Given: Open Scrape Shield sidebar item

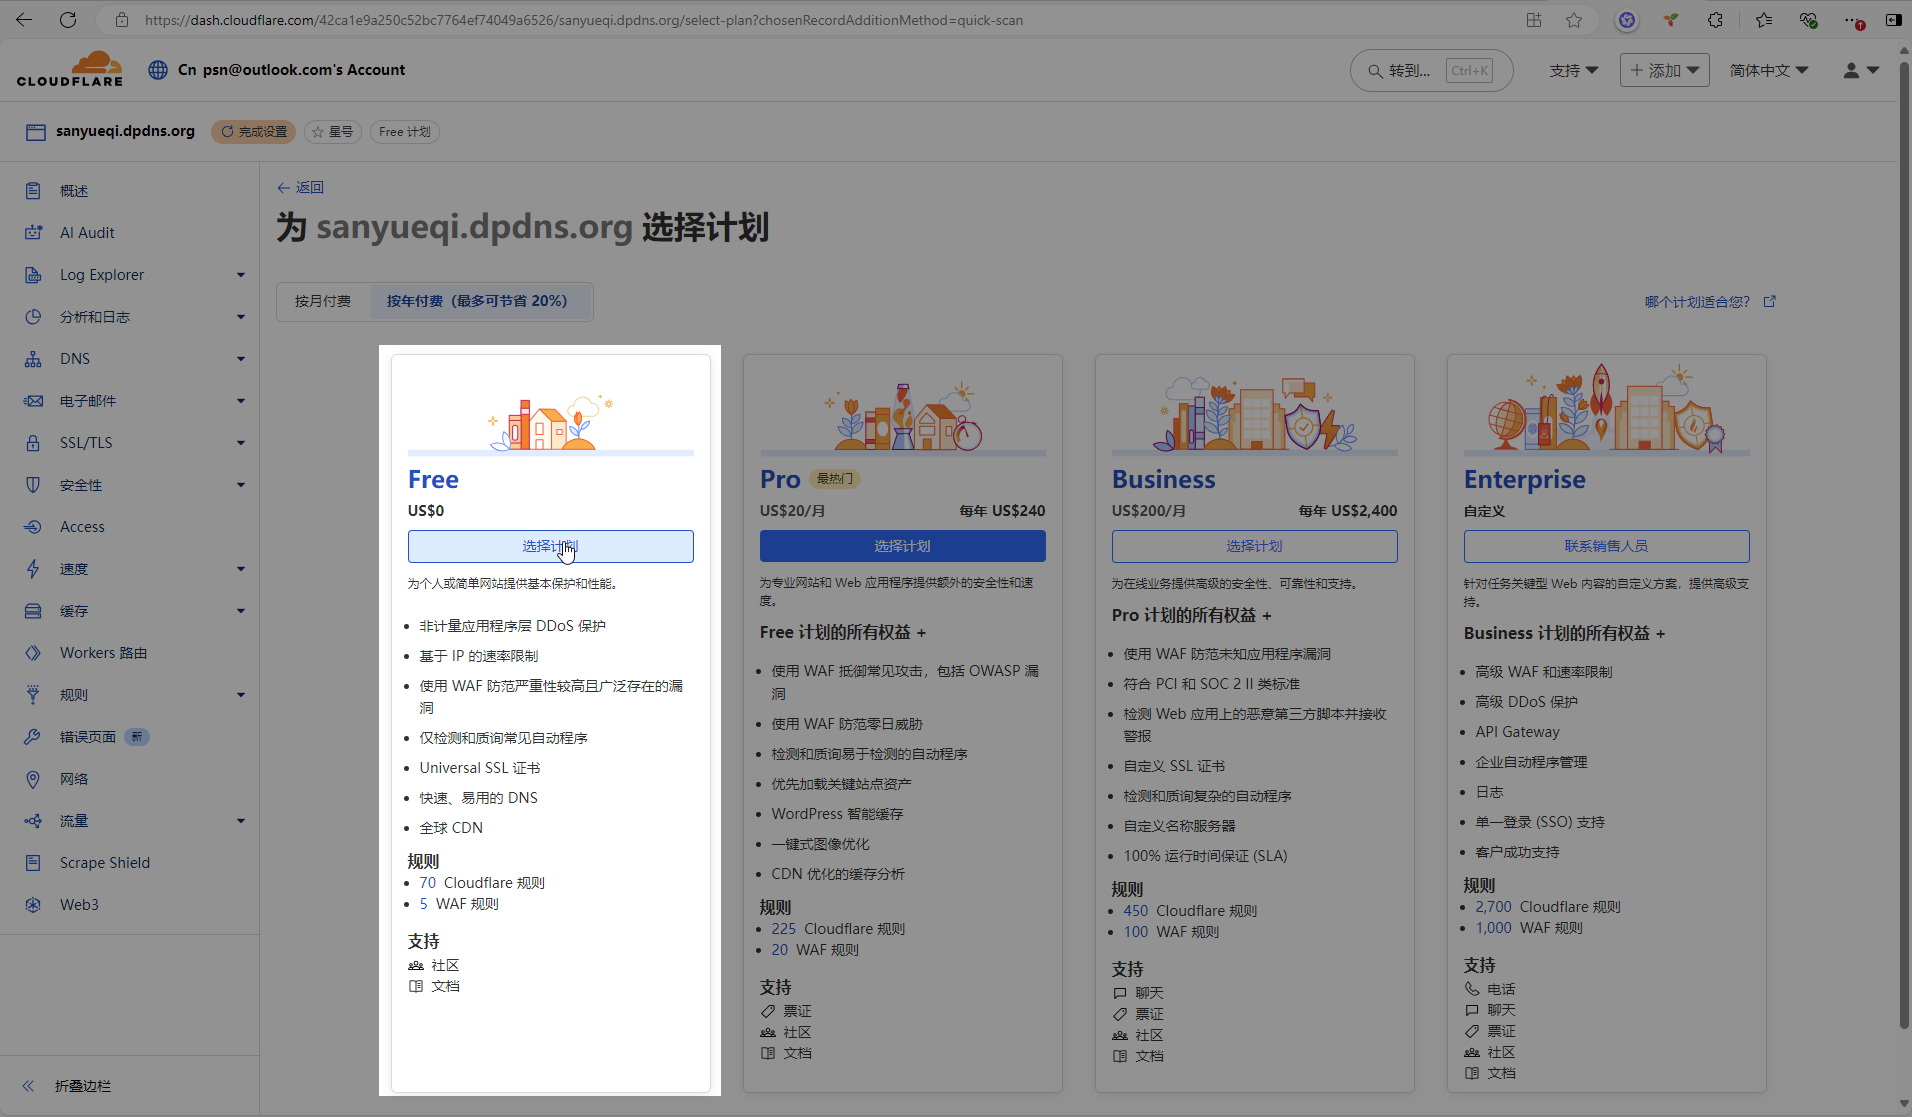Looking at the screenshot, I should click(104, 863).
